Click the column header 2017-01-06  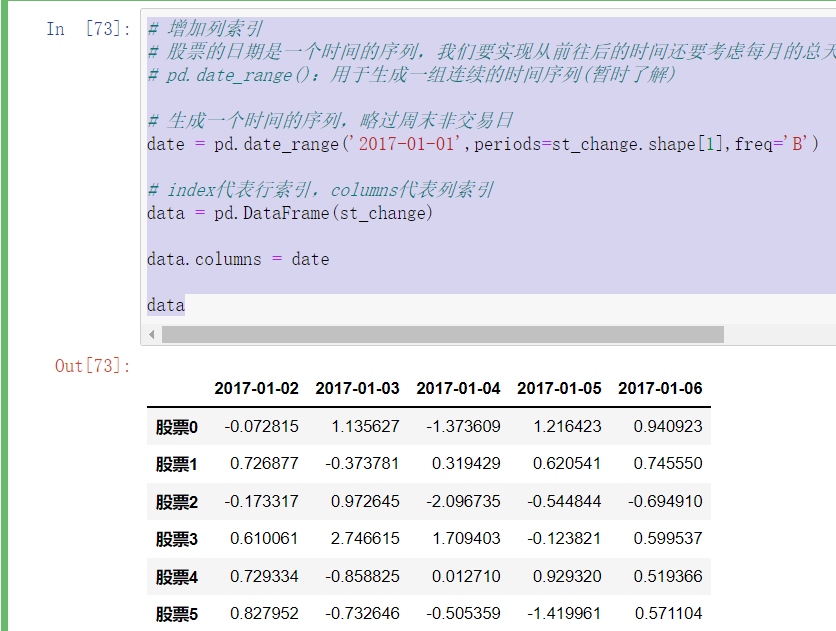pyautogui.click(x=660, y=389)
